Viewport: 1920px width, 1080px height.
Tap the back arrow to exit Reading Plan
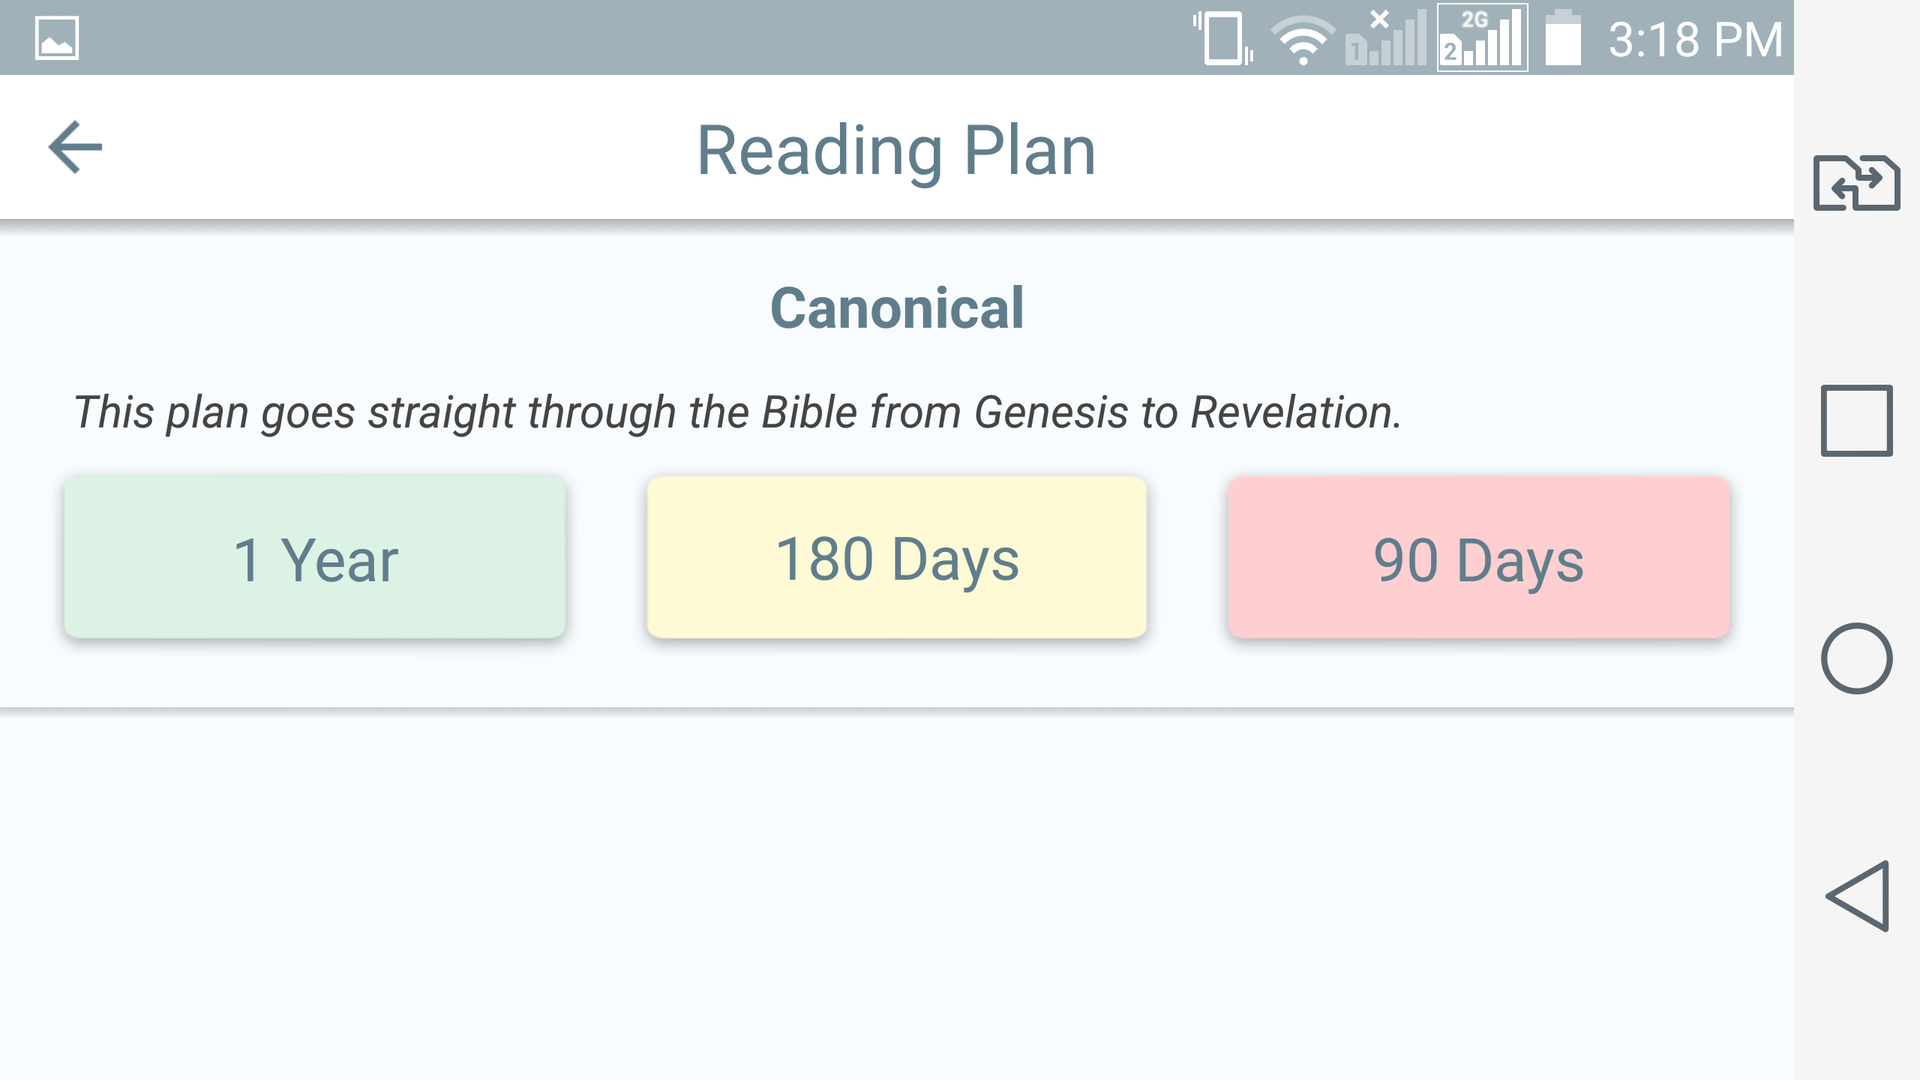[75, 147]
